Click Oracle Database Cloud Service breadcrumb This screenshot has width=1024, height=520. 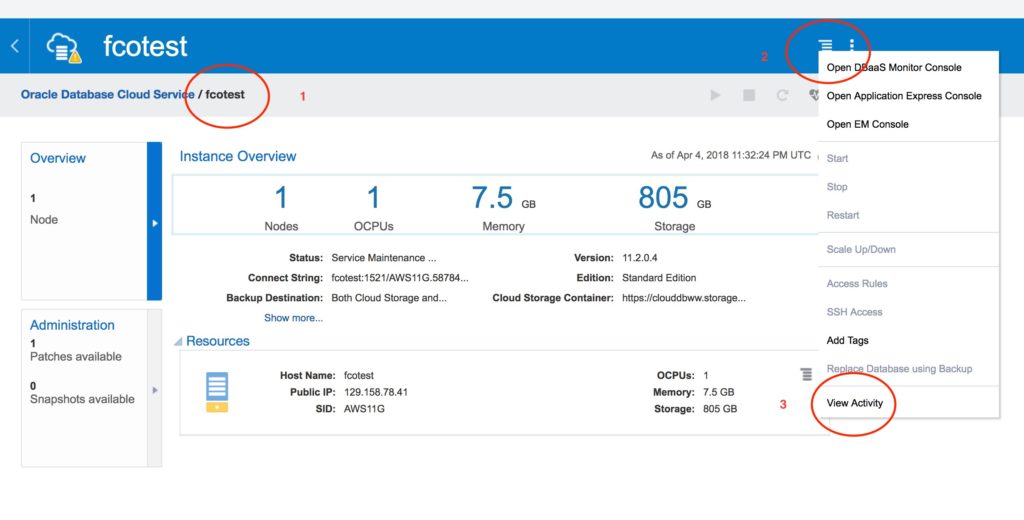click(108, 94)
